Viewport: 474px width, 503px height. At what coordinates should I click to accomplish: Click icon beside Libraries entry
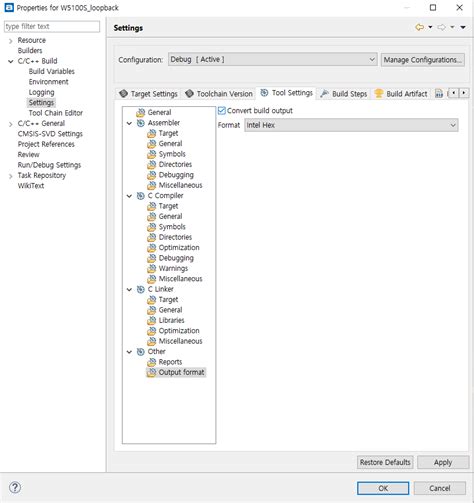(152, 320)
